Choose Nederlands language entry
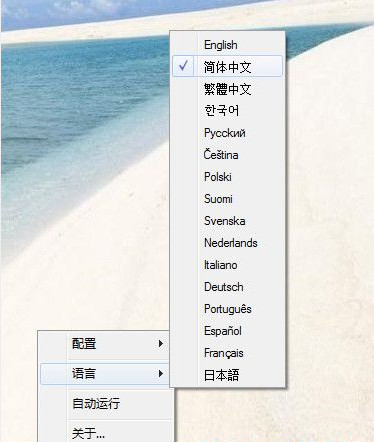The height and width of the screenshot is (442, 374). coord(228,243)
